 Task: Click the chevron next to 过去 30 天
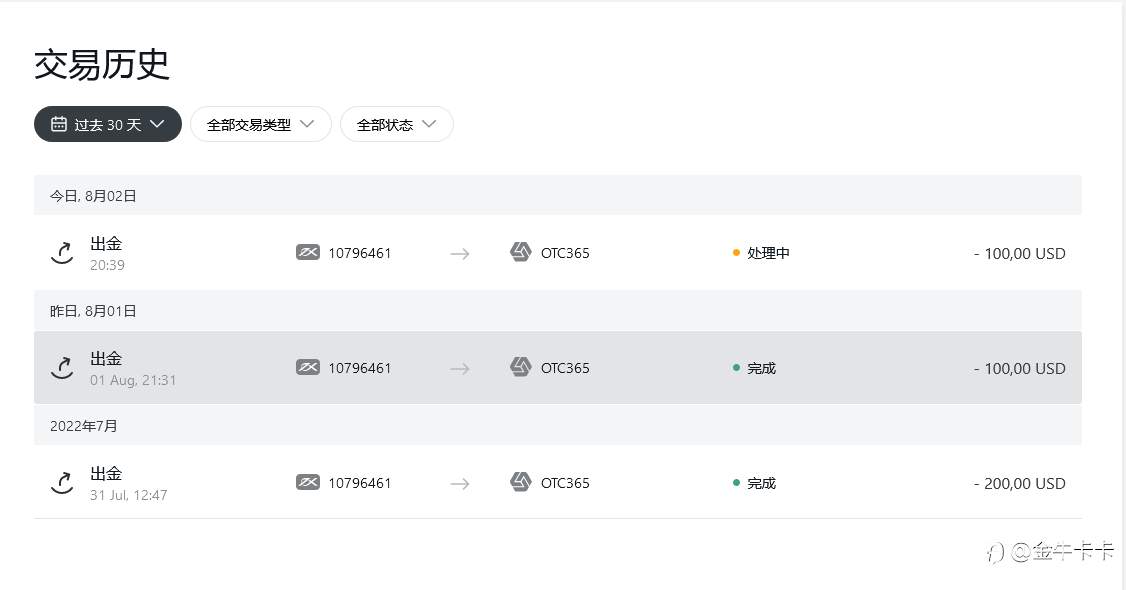tap(157, 123)
